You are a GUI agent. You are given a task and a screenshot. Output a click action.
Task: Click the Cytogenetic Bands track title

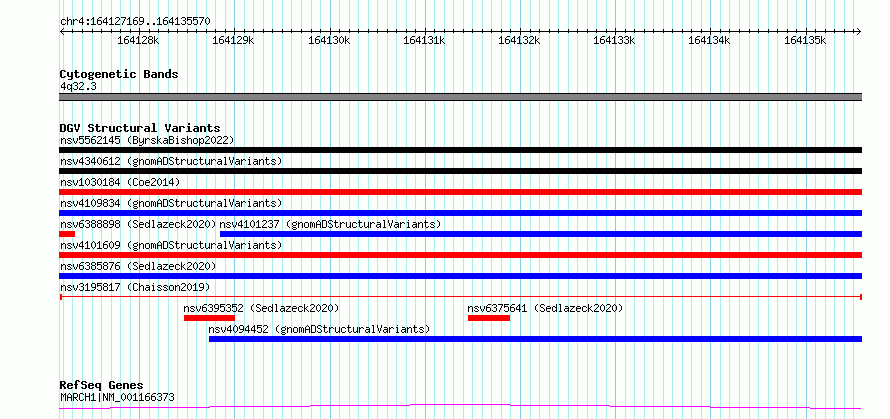pyautogui.click(x=119, y=74)
